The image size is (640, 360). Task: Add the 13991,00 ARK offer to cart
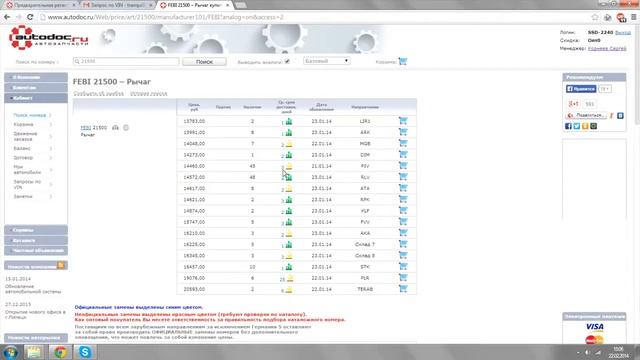(403, 132)
